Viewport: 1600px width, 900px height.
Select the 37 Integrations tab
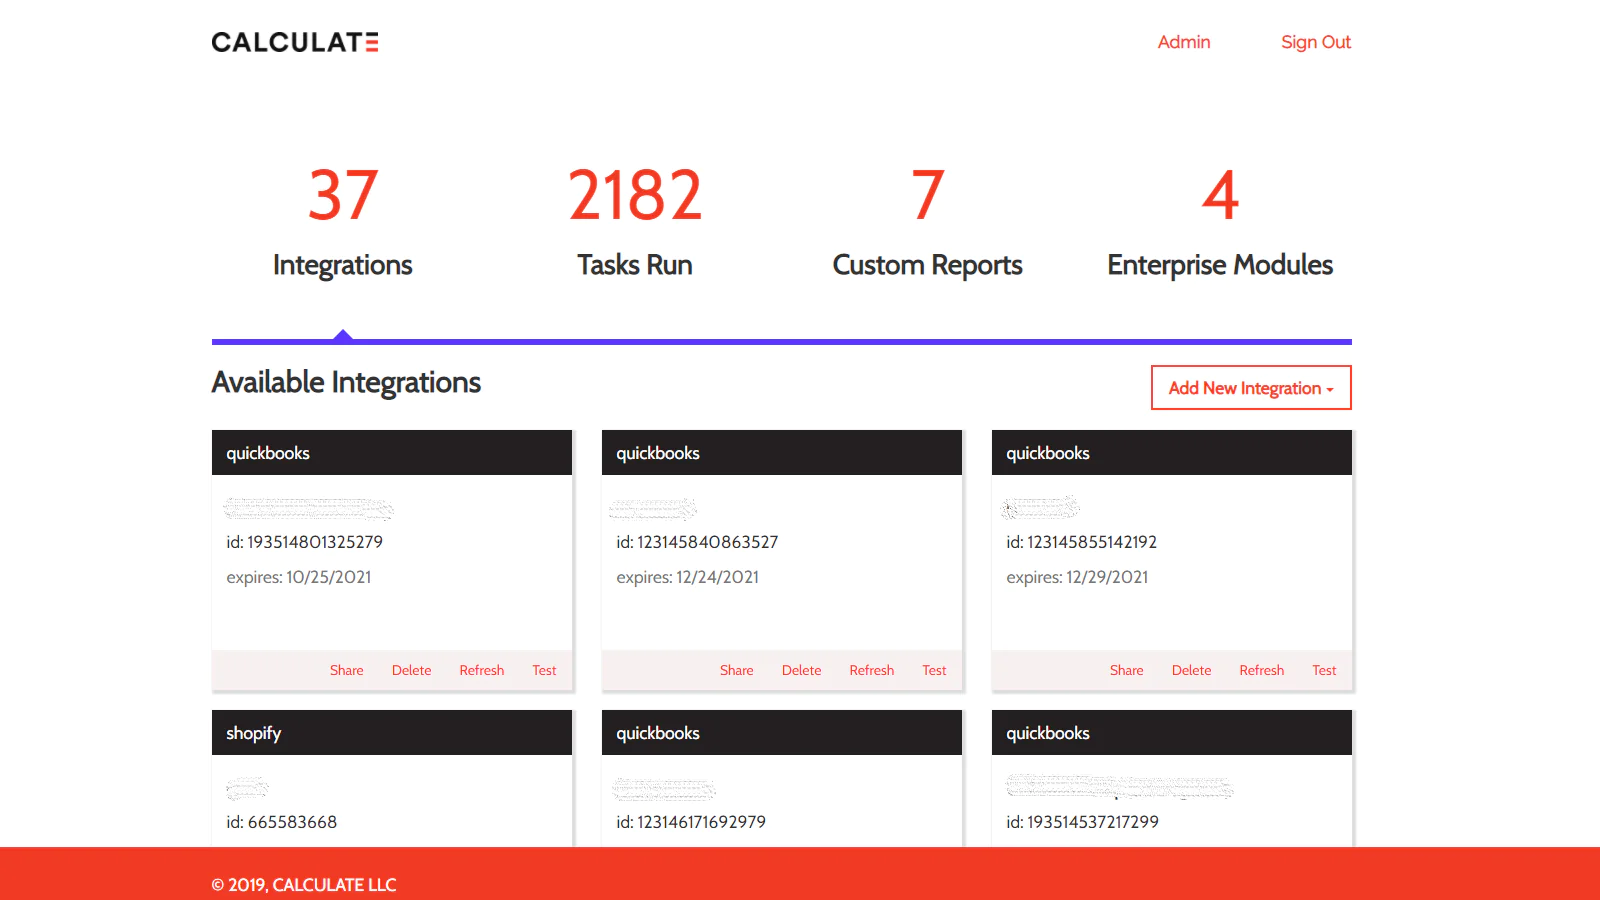(343, 222)
